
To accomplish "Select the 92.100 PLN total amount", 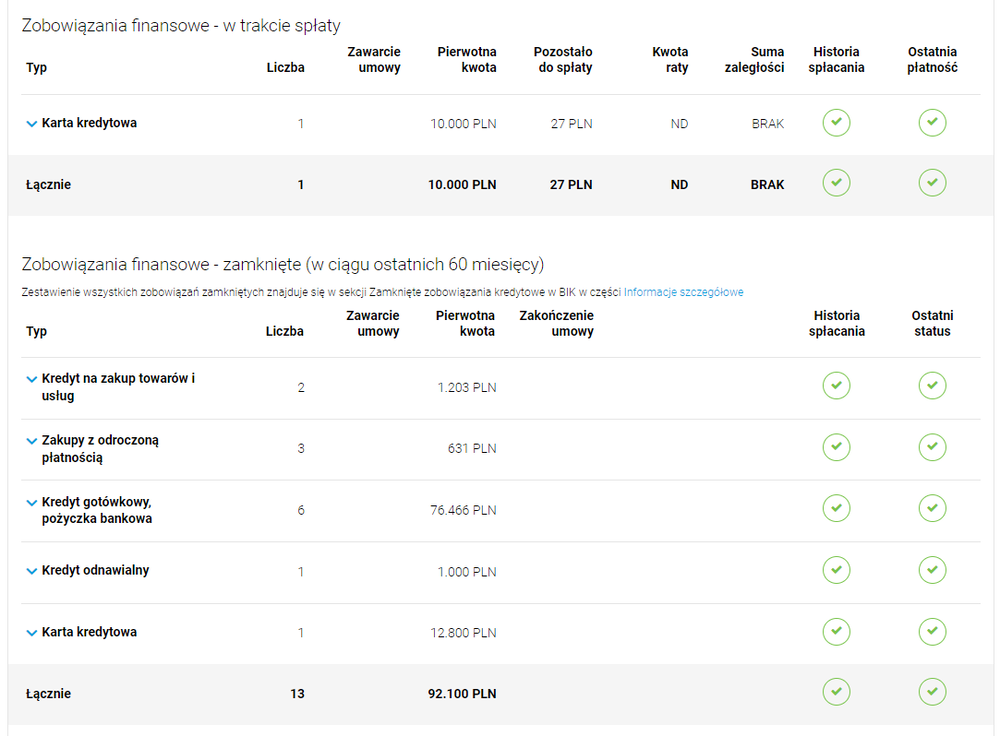I will pyautogui.click(x=462, y=693).
